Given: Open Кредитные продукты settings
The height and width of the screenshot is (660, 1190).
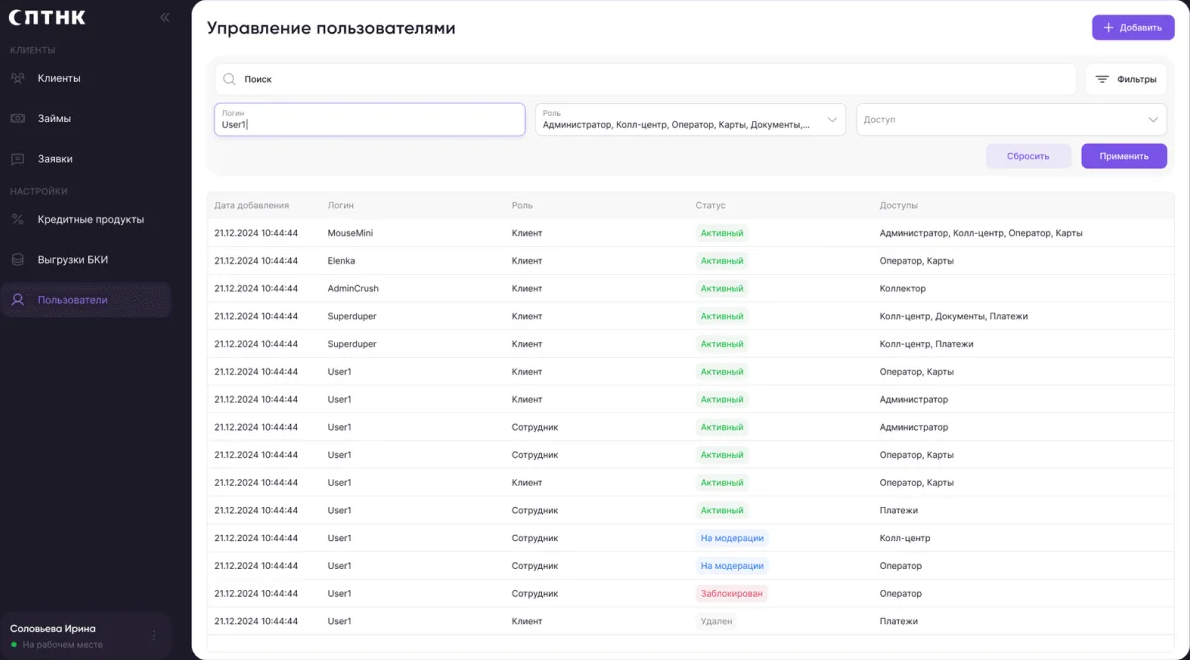Looking at the screenshot, I should (x=86, y=219).
